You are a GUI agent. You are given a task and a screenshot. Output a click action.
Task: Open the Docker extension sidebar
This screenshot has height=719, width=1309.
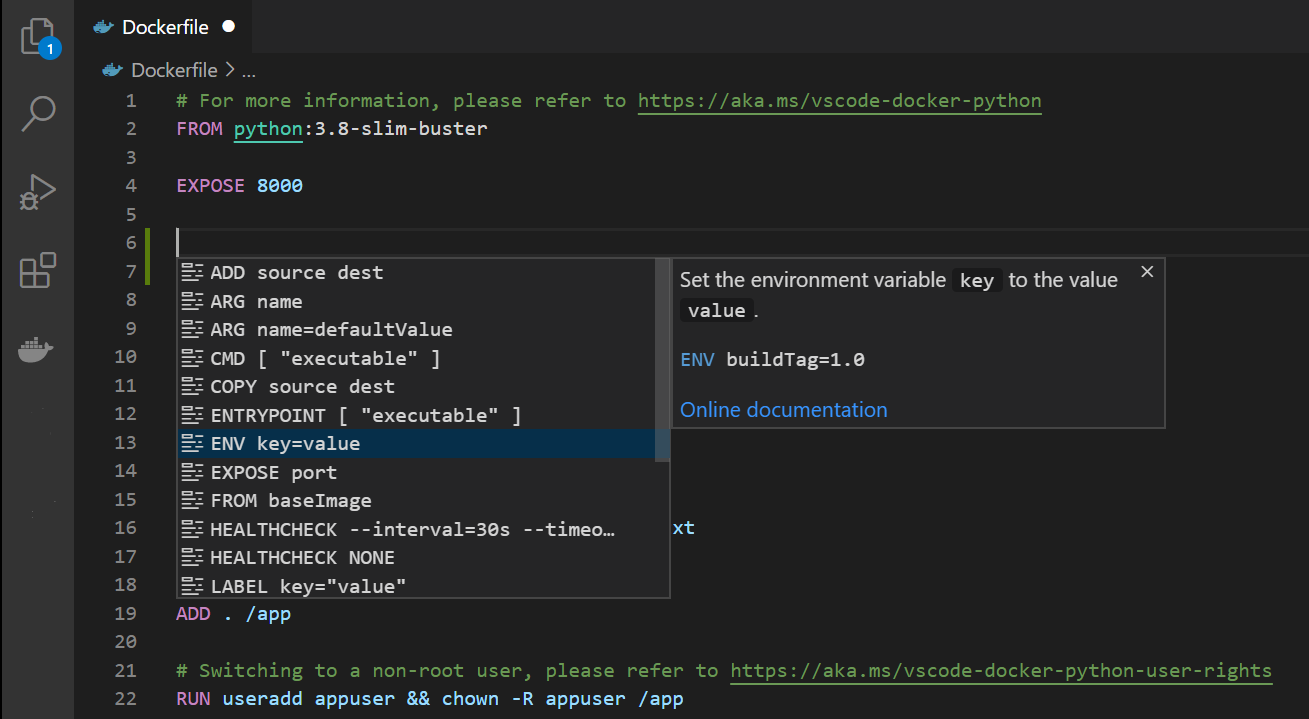37,349
